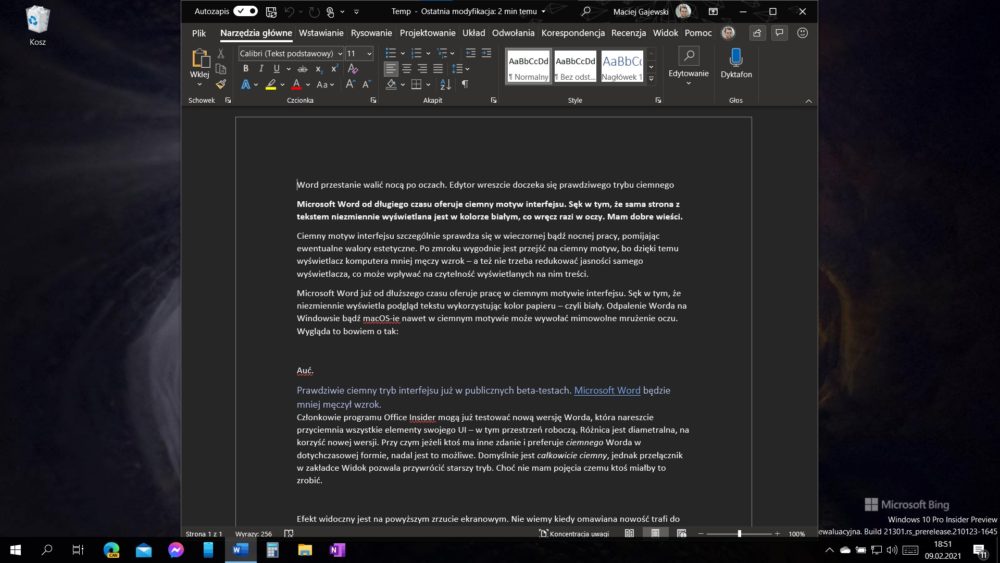Open the document title dropdown arrow
This screenshot has height=563, width=1000.
tap(543, 11)
